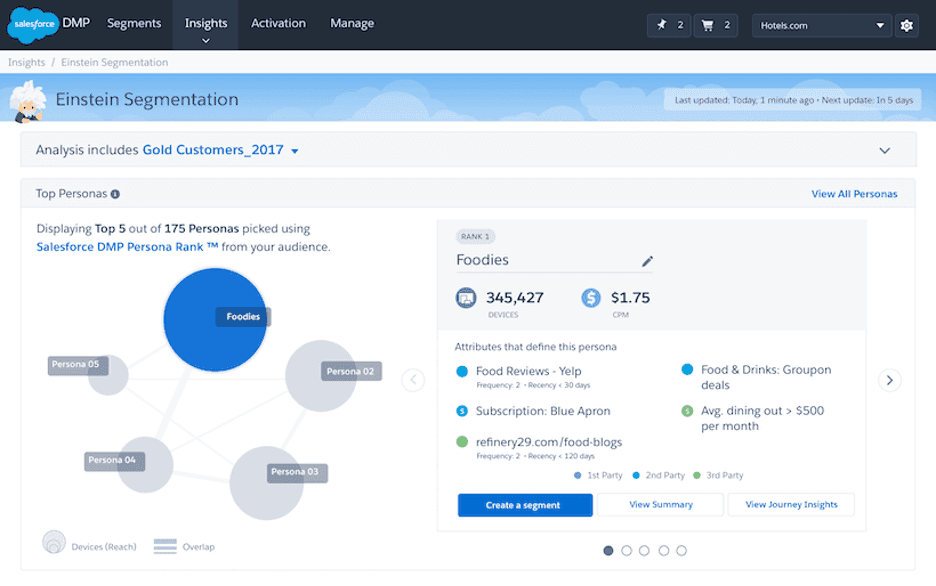Switch to the Activation tab
This screenshot has width=936, height=586.
278,22
